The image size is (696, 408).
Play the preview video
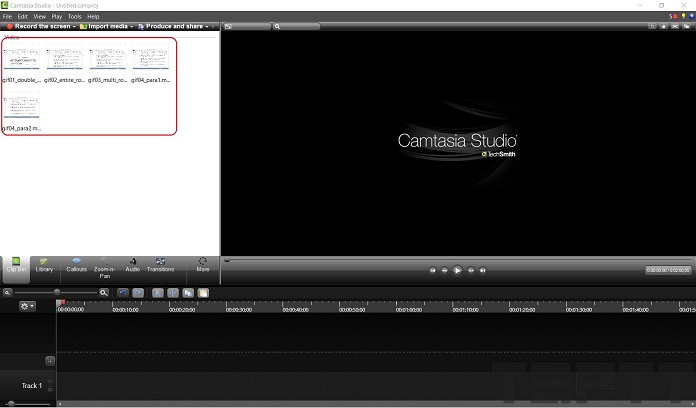(x=457, y=270)
